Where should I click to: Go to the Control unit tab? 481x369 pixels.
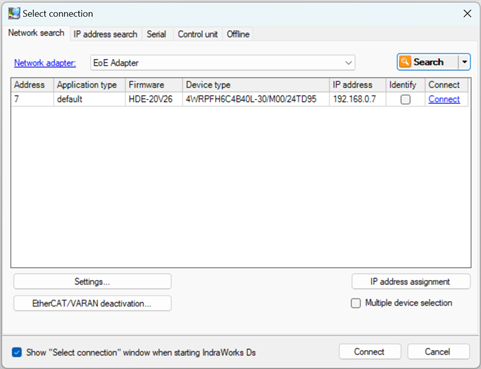point(198,34)
